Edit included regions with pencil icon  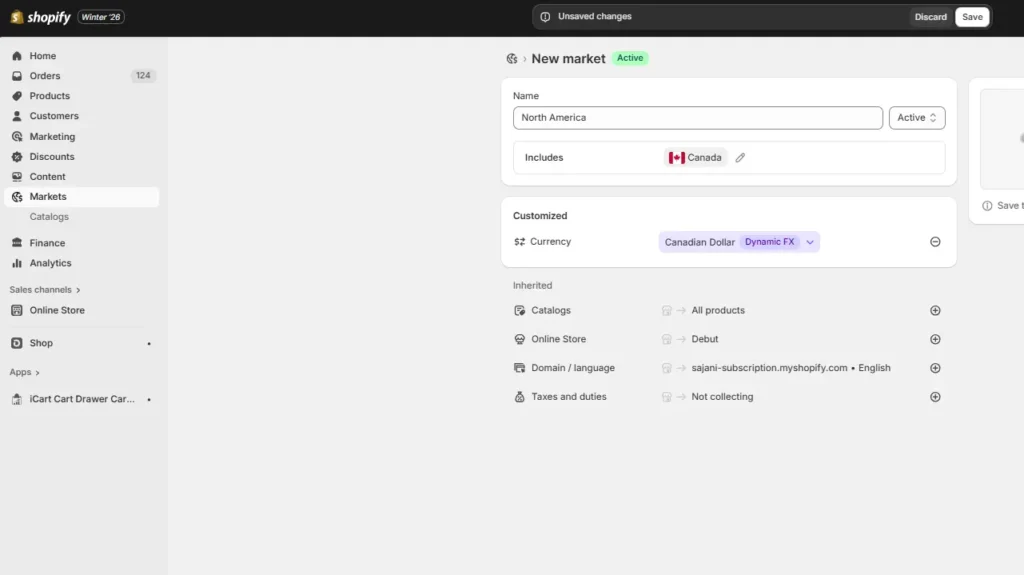740,157
